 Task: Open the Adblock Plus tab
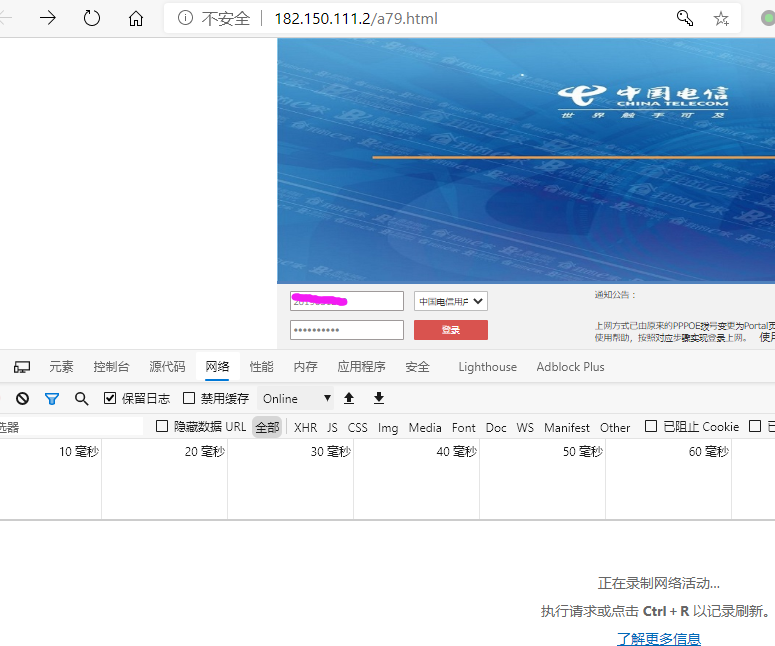click(570, 367)
